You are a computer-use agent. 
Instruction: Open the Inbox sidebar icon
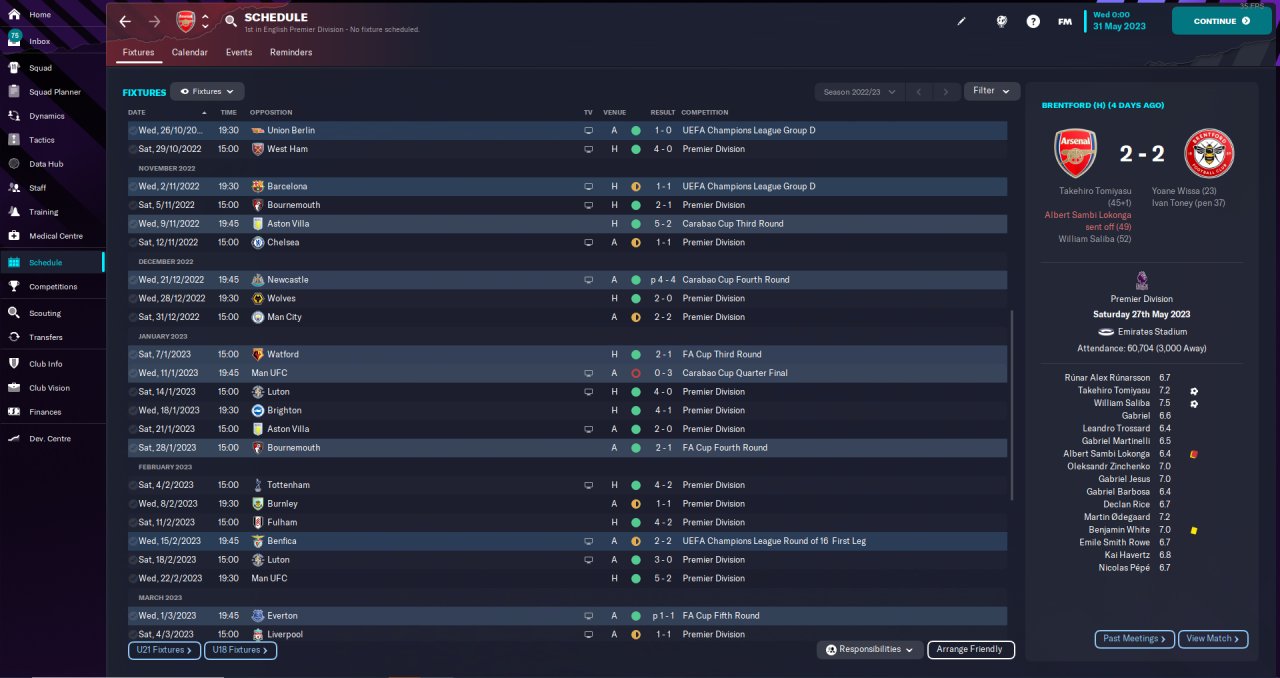14,40
